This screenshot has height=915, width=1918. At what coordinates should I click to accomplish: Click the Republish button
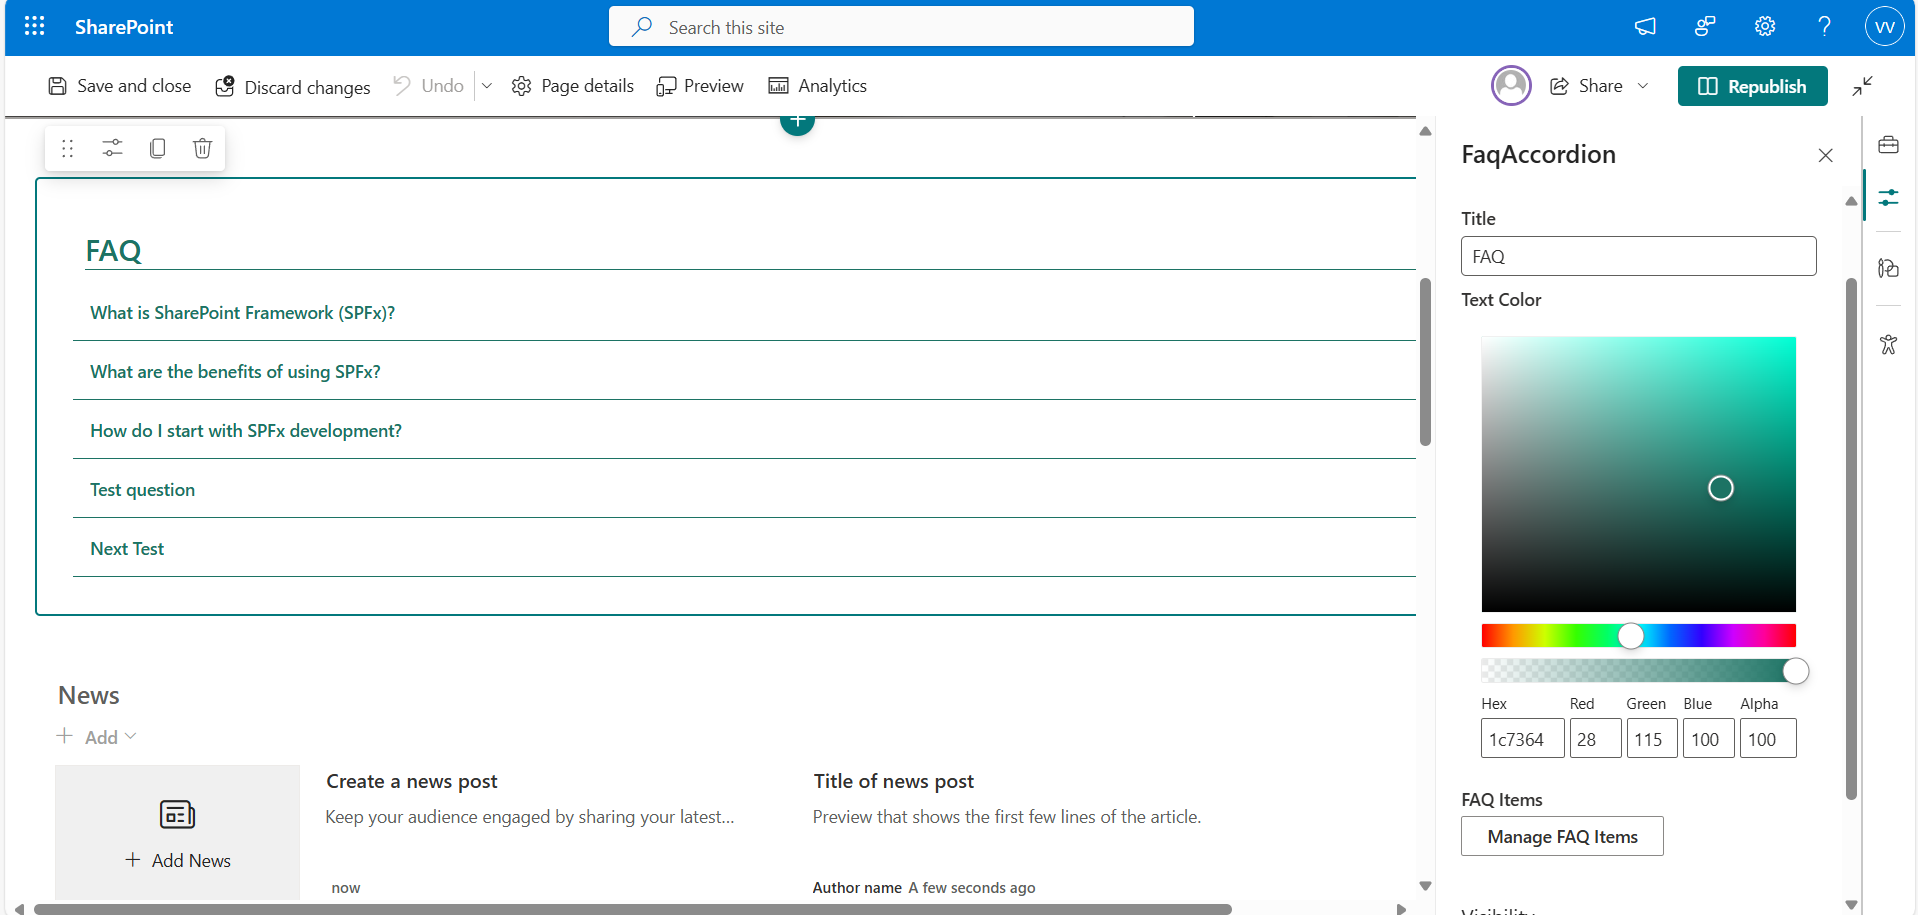click(x=1752, y=86)
